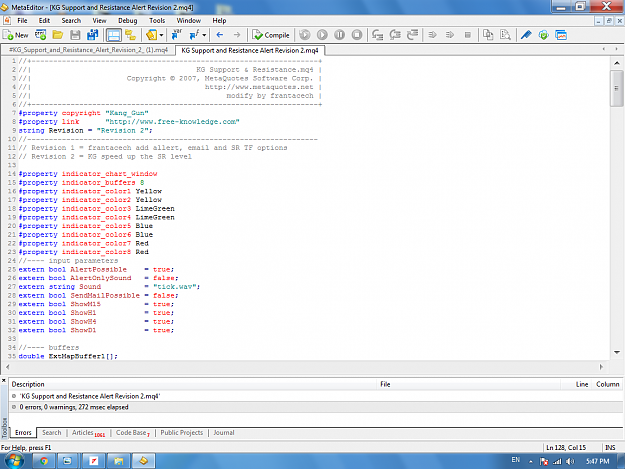Viewport: 625px width, 469px height.
Task: Click the find in files icon
Action: [505, 35]
